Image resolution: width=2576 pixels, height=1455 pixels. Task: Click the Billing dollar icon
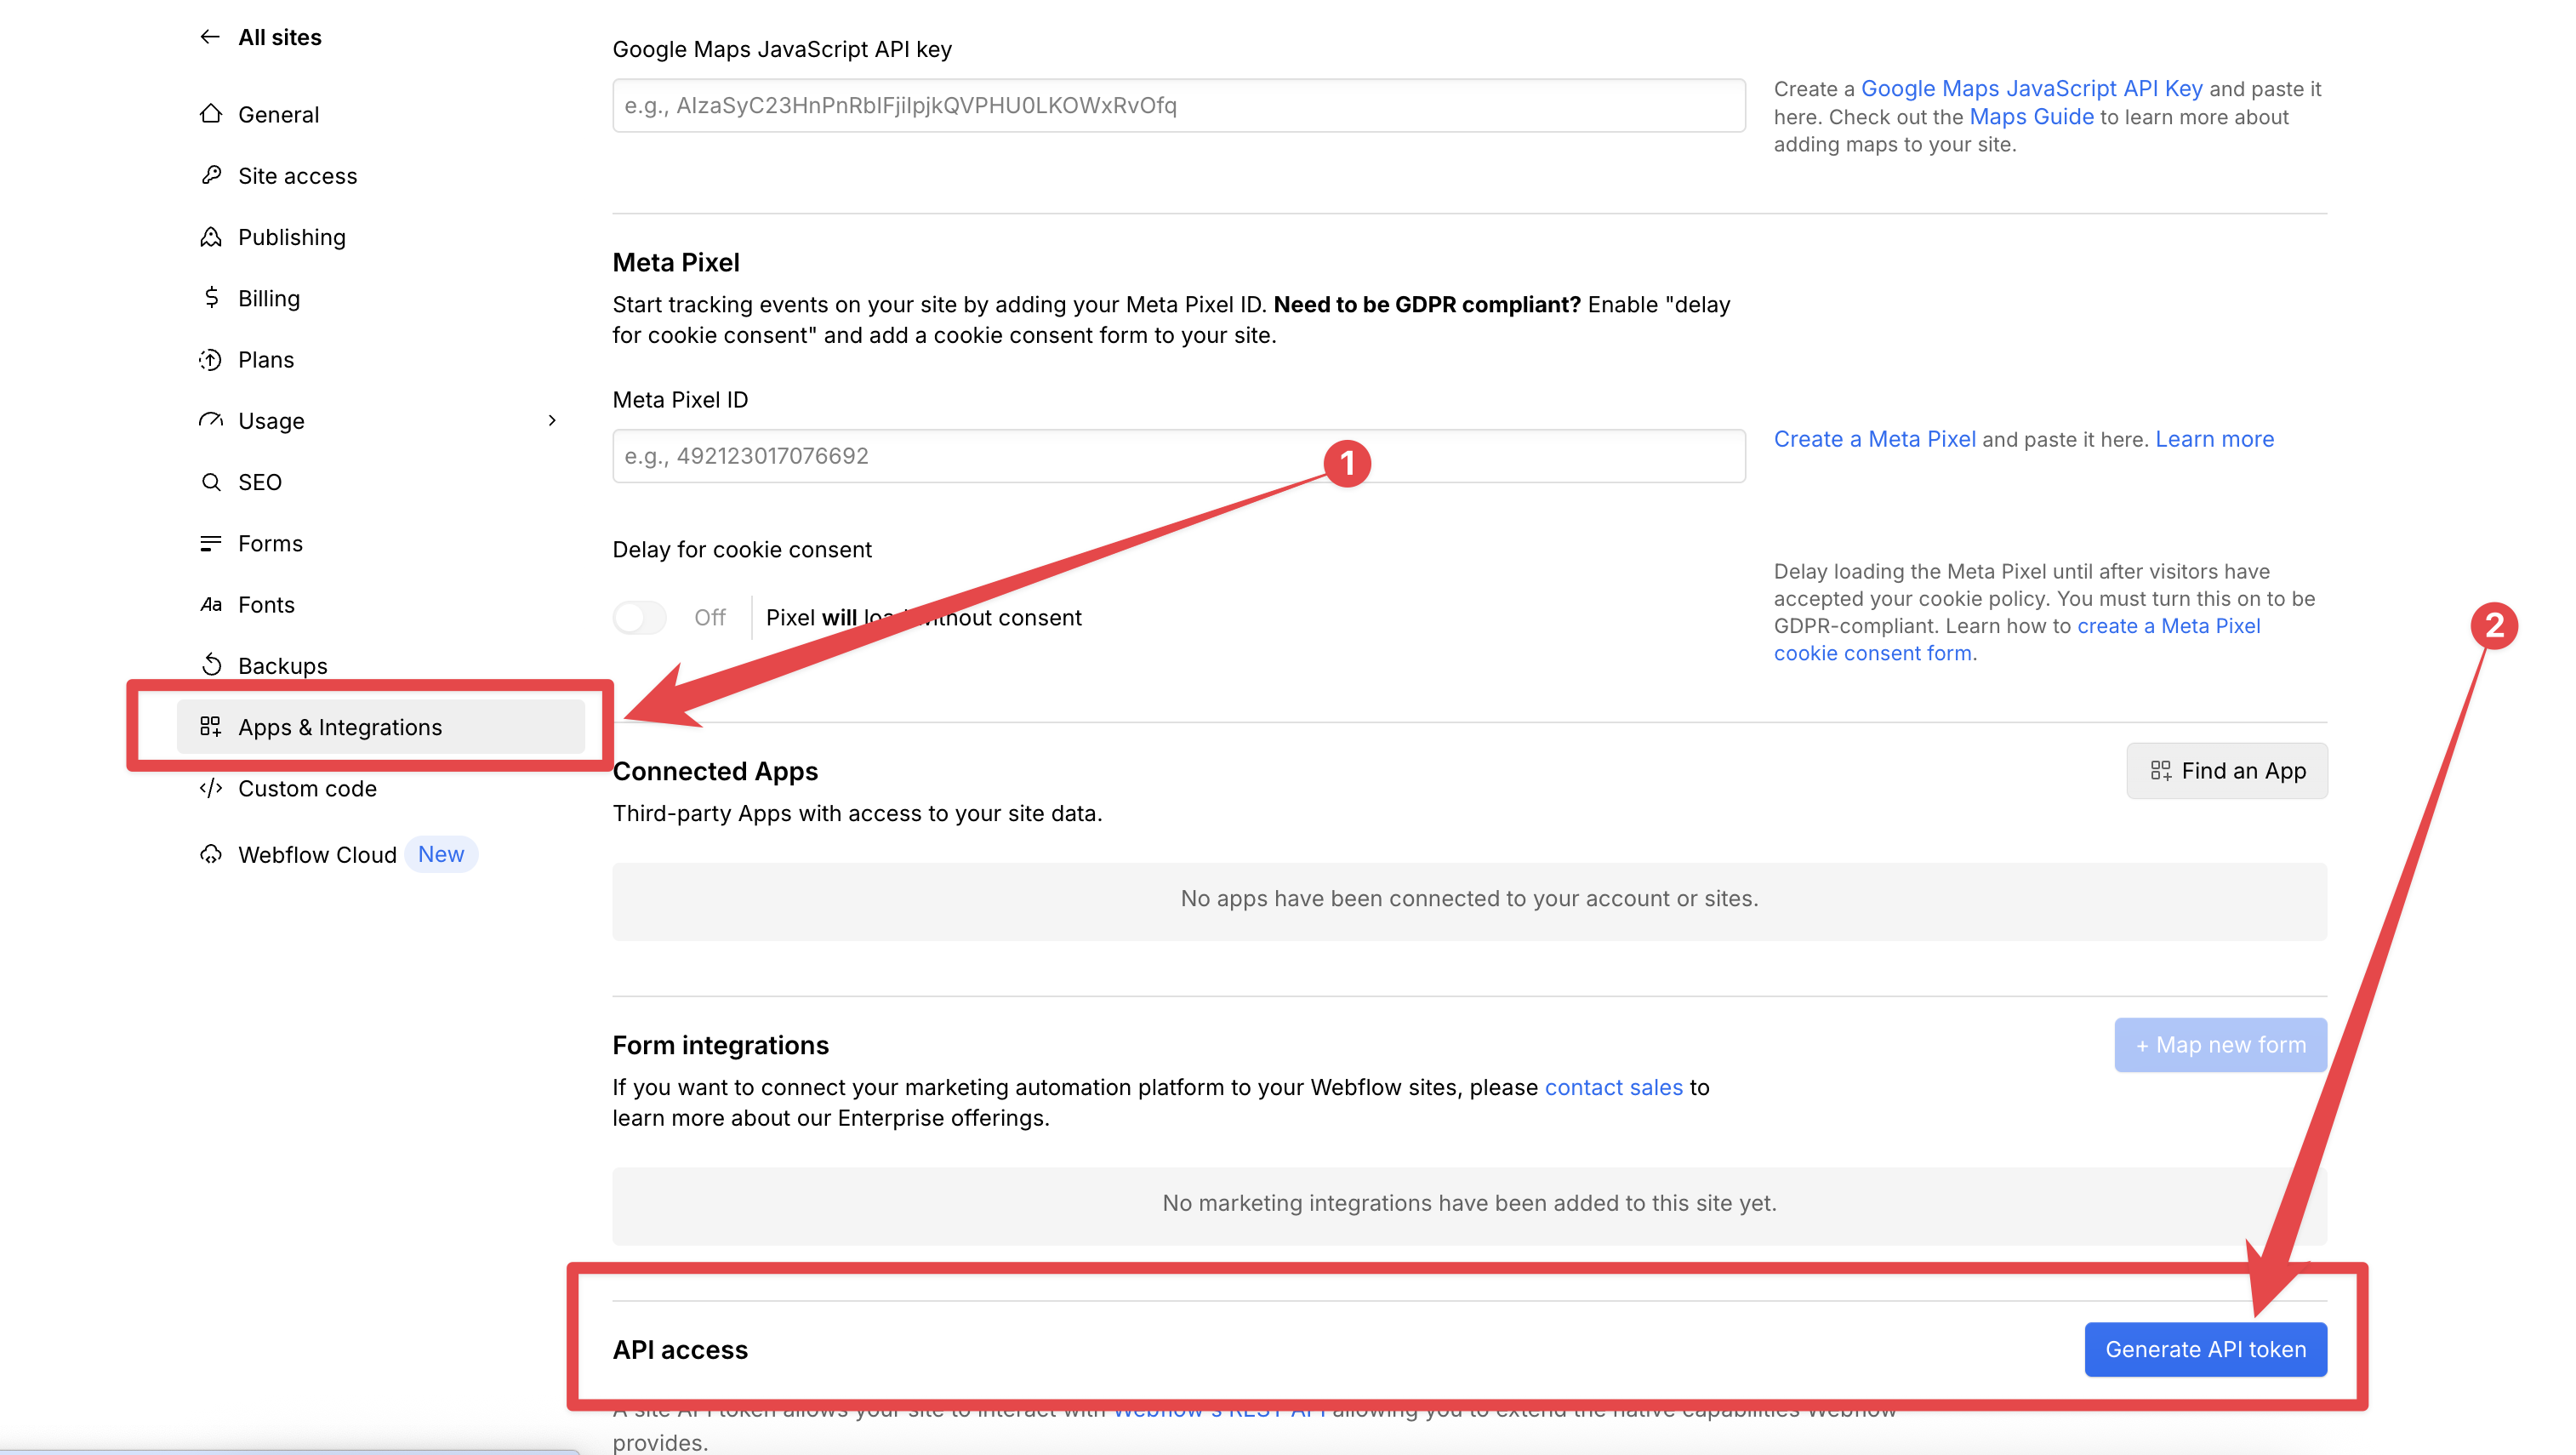[210, 298]
